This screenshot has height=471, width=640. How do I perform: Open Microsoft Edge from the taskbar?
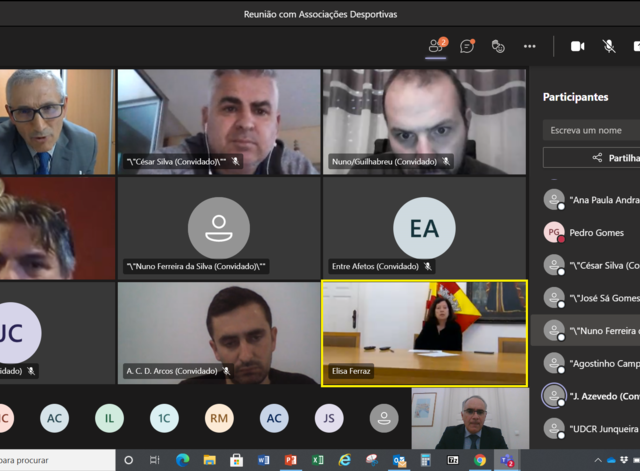click(182, 460)
